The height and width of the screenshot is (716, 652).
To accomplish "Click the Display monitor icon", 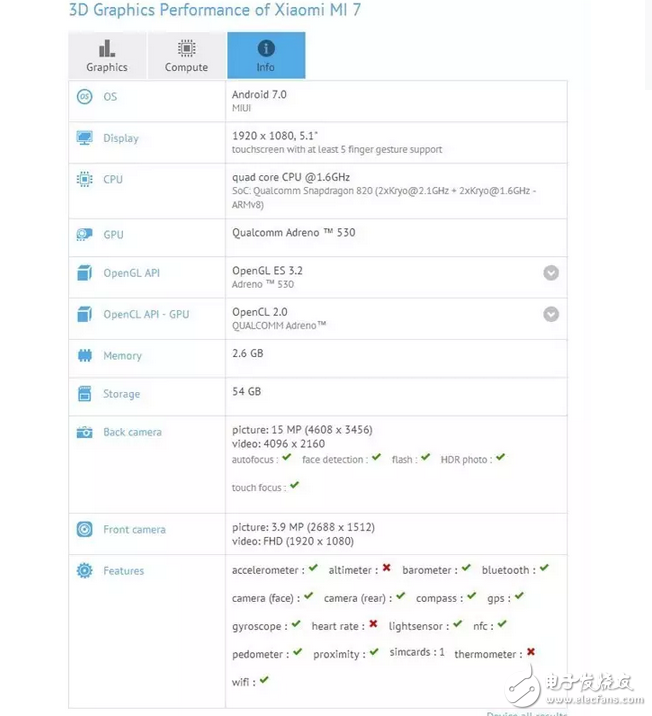I will click(x=85, y=138).
